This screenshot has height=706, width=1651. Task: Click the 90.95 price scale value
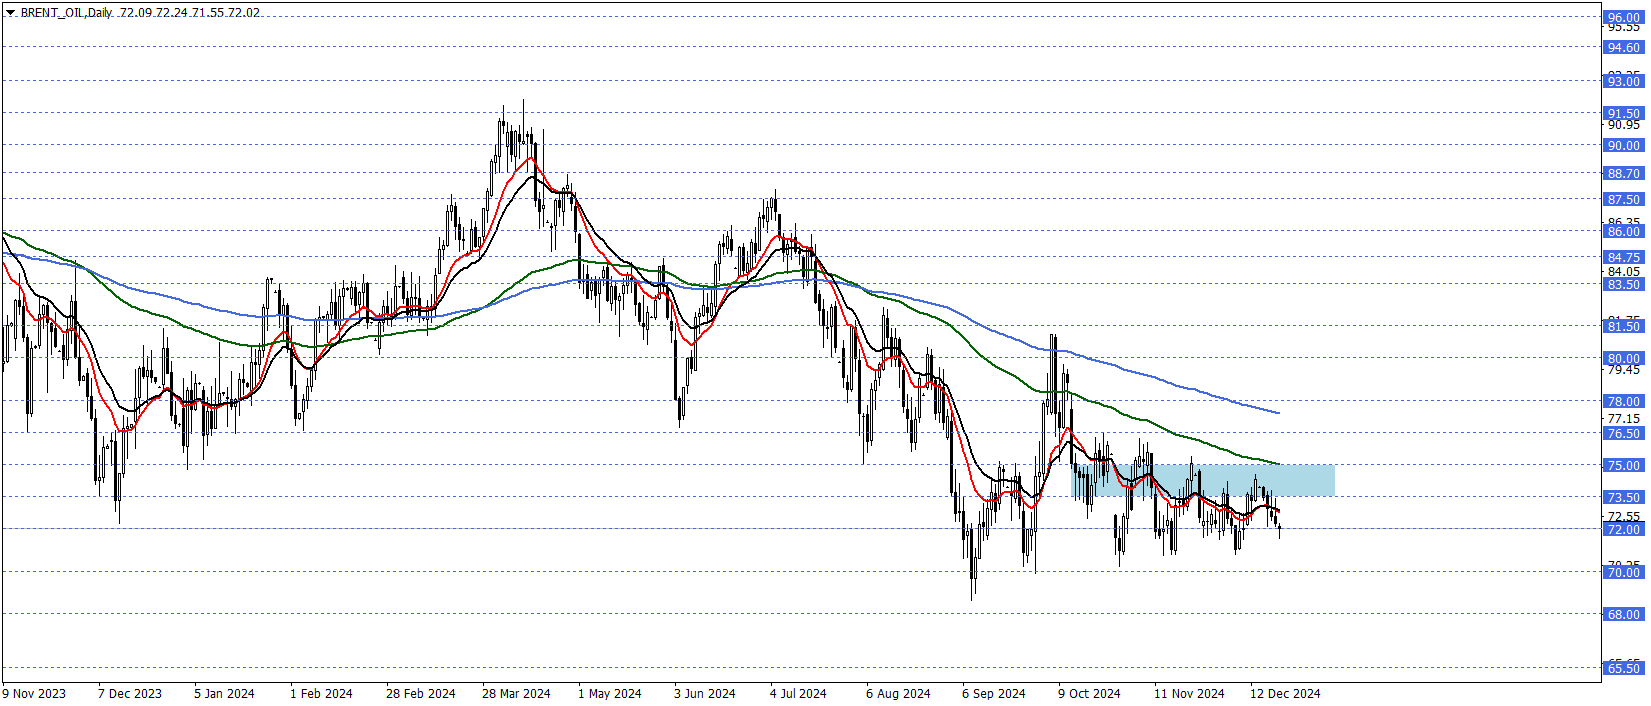pyautogui.click(x=1623, y=125)
